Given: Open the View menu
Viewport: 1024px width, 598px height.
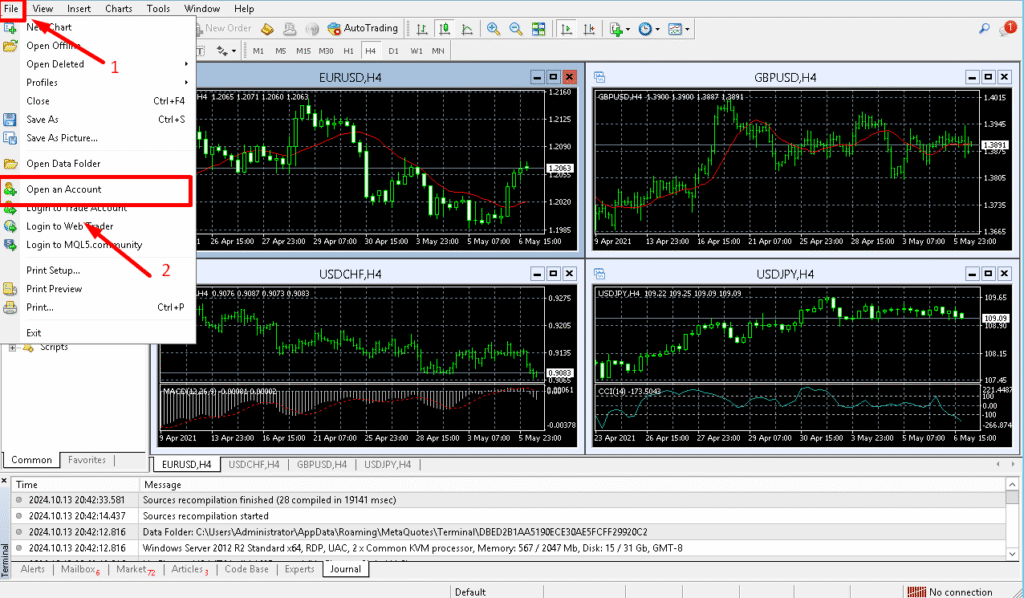Looking at the screenshot, I should pos(42,8).
